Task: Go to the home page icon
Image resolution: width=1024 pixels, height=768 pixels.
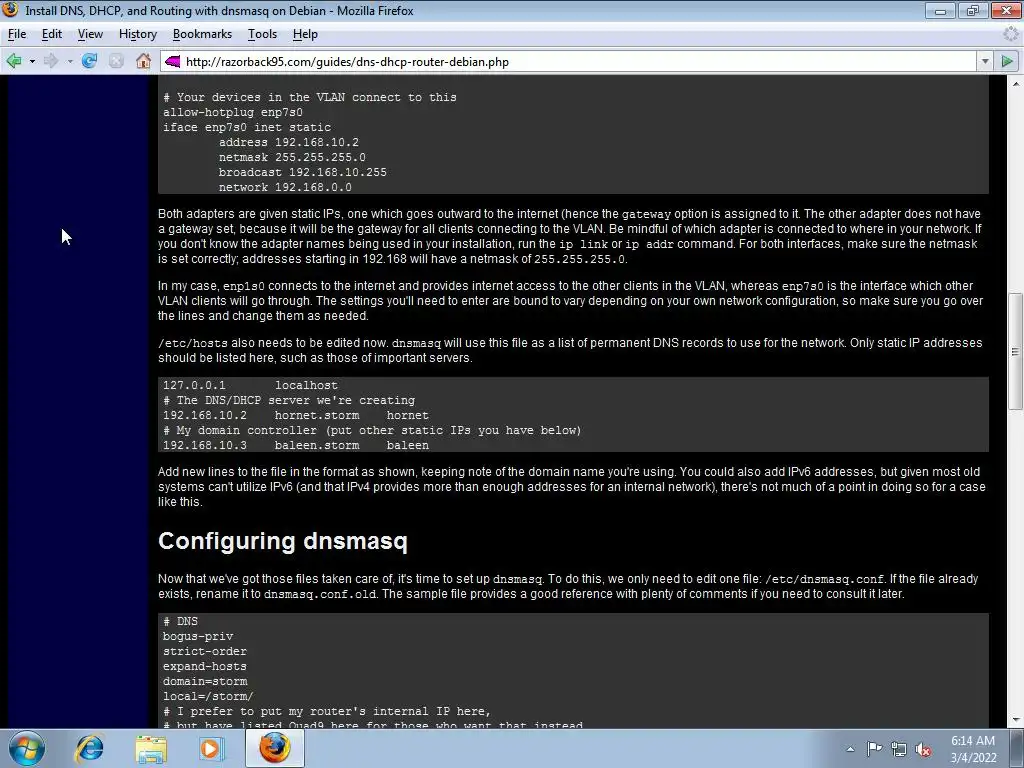Action: coord(144,61)
